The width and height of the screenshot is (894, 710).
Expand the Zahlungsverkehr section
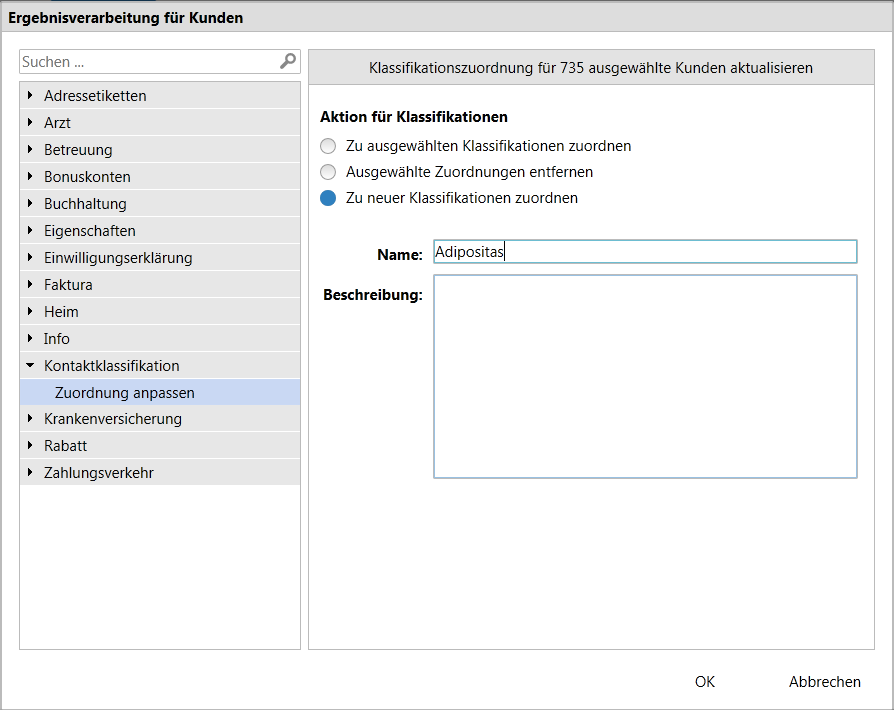(31, 473)
